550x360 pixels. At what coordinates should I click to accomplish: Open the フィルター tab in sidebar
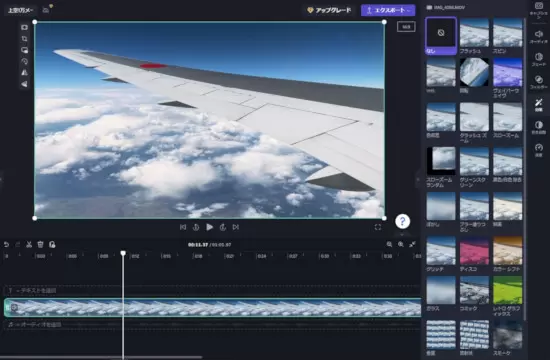click(x=538, y=82)
